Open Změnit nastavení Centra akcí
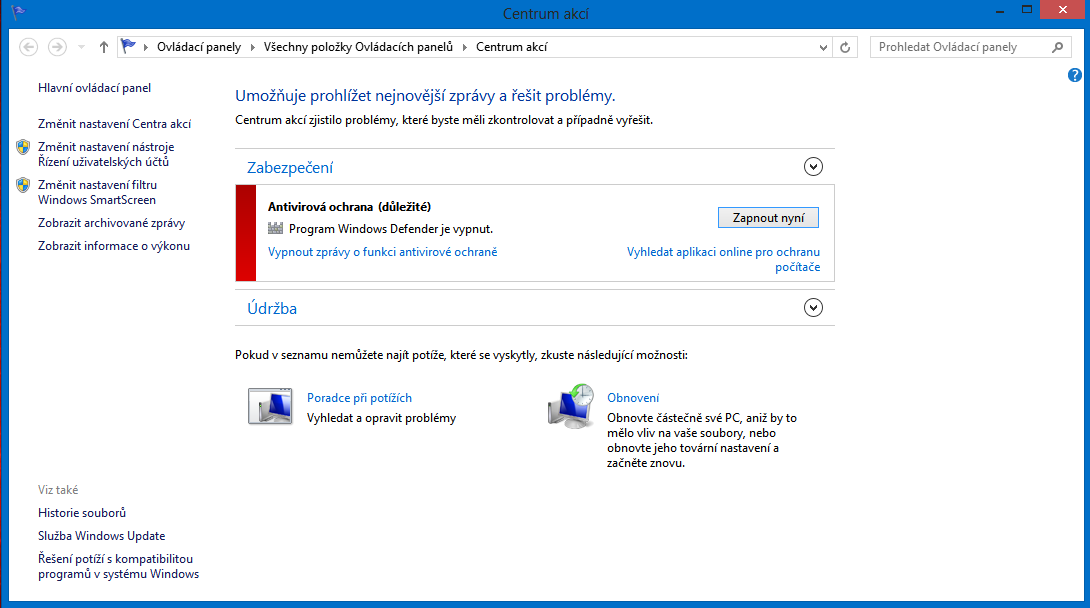Image resolution: width=1090 pixels, height=608 pixels. coord(115,124)
